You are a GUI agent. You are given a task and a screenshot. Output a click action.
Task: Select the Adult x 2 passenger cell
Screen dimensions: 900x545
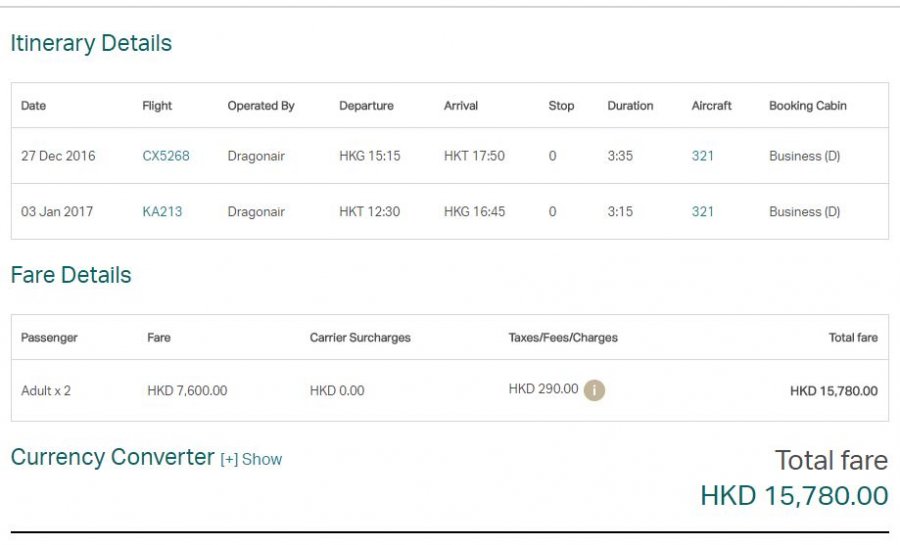(x=46, y=391)
